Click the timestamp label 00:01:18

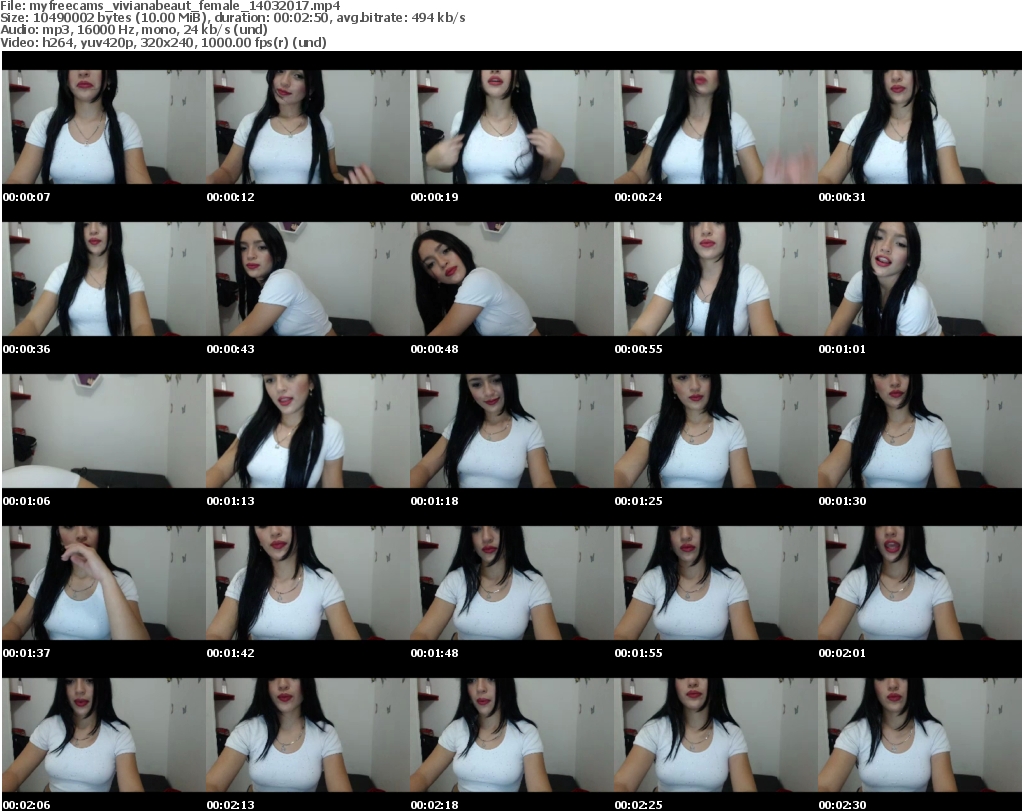pos(434,501)
